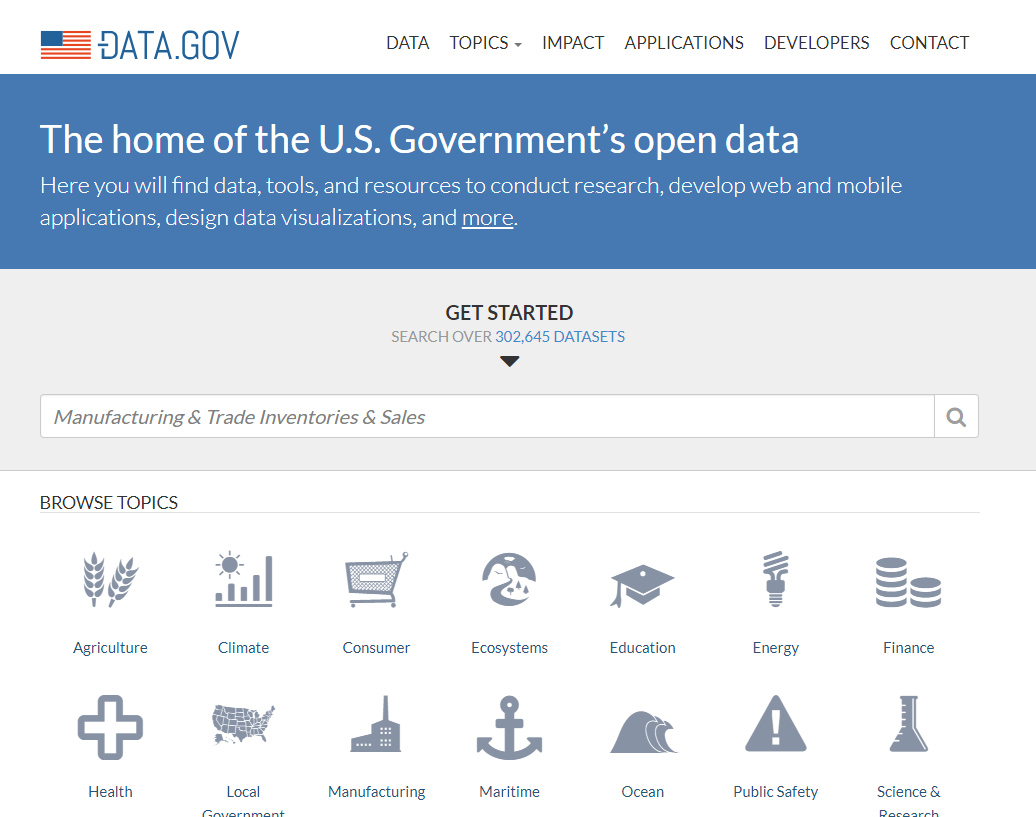Click the Science & Research topic label
The height and width of the screenshot is (817, 1036).
[908, 801]
